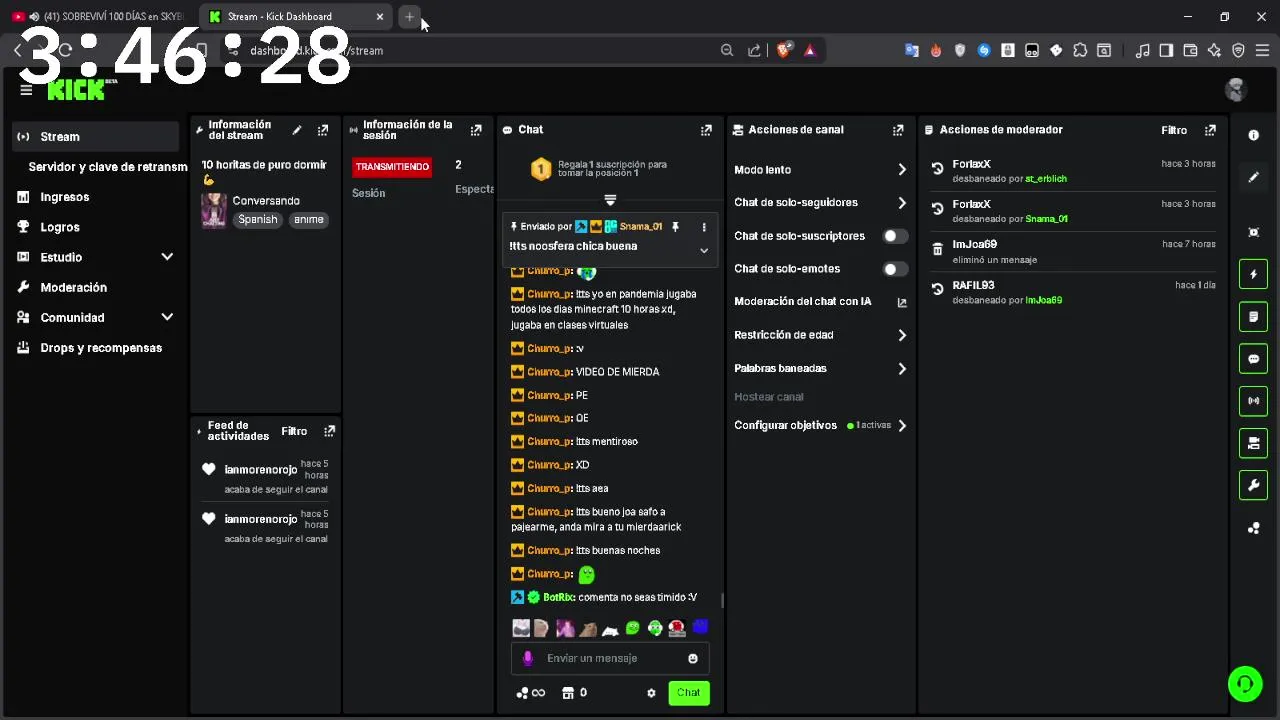This screenshot has width=1280, height=720.
Task: Click st_erblich moderator name link
Action: 1046,179
